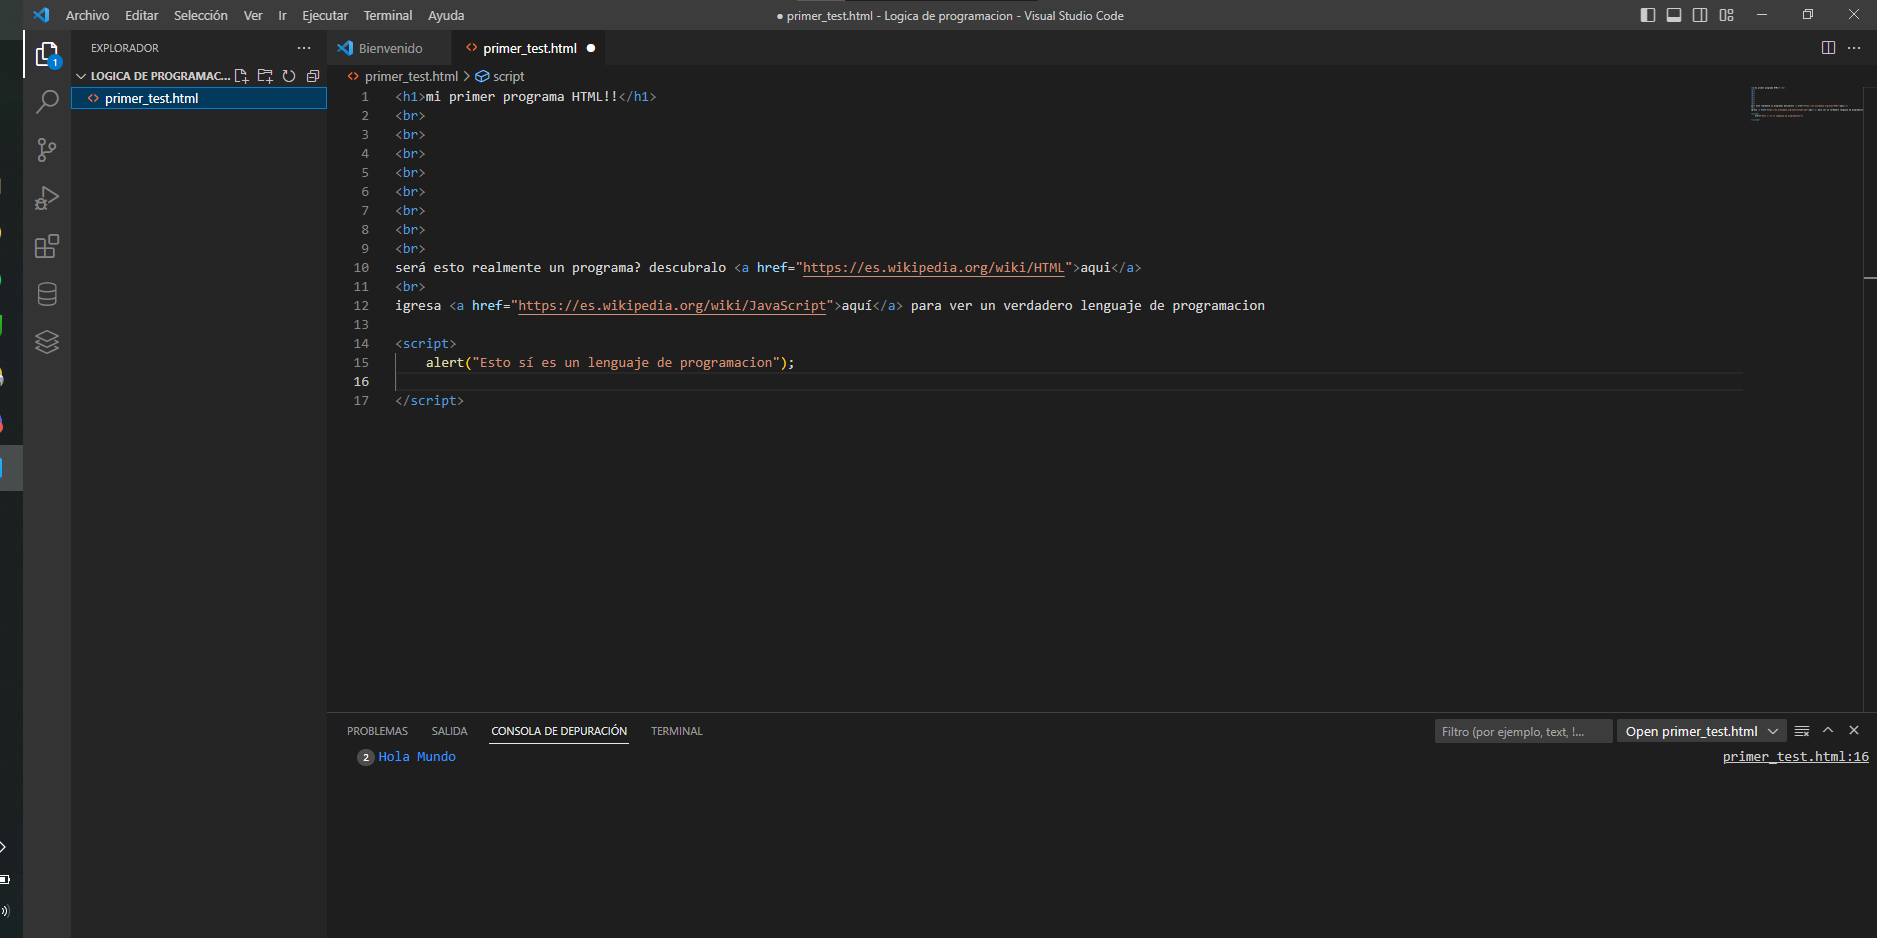
Task: Open the Extensions view
Action: 47,246
